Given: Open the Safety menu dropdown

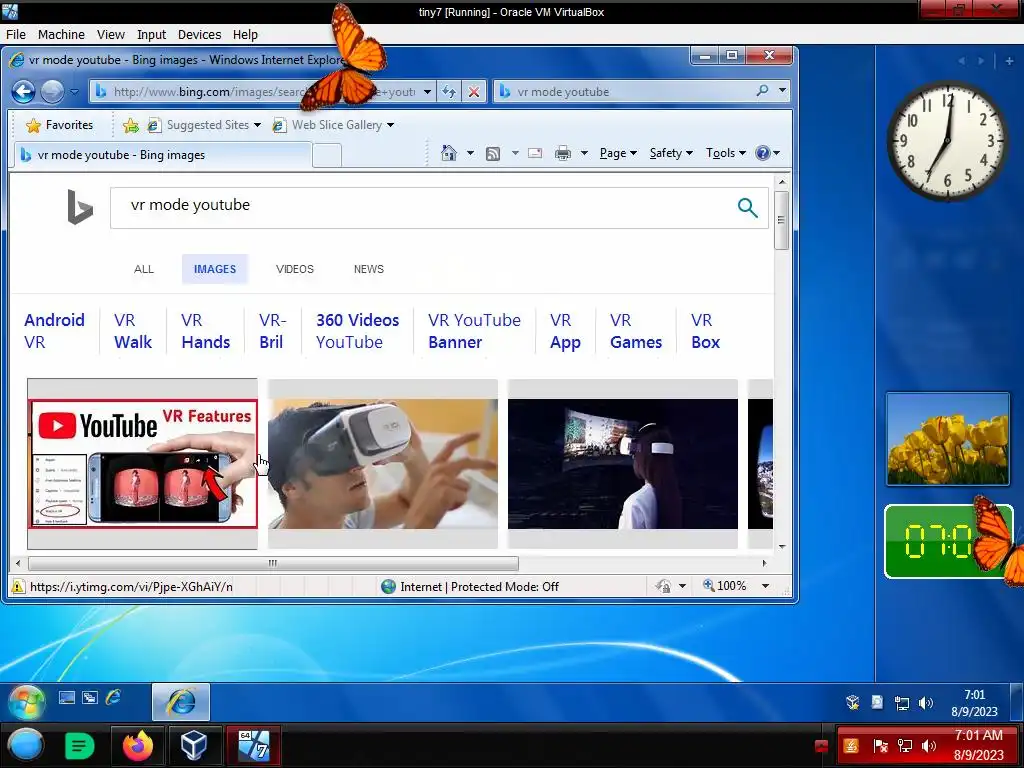Looking at the screenshot, I should 671,153.
